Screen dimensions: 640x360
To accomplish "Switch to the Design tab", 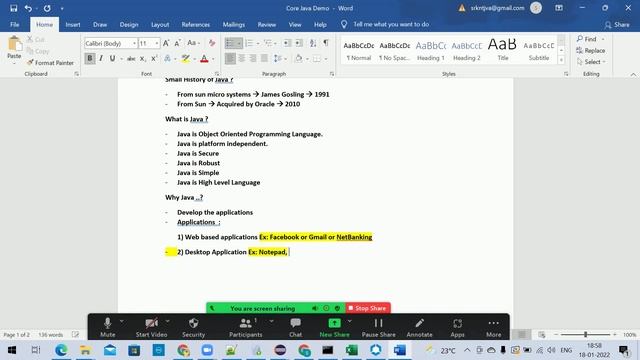I will click(x=129, y=24).
